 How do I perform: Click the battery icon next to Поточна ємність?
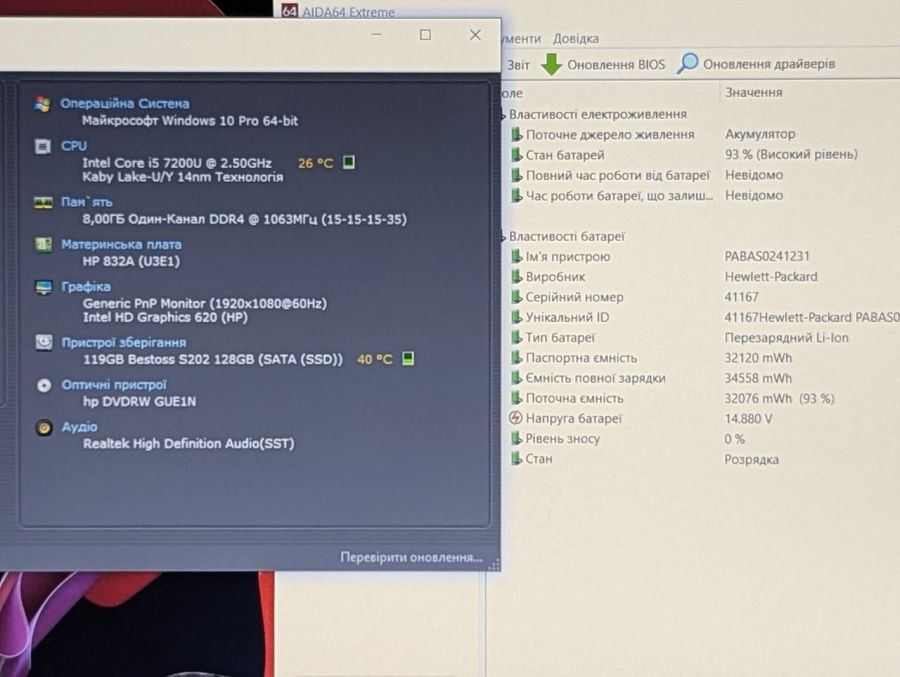point(516,398)
